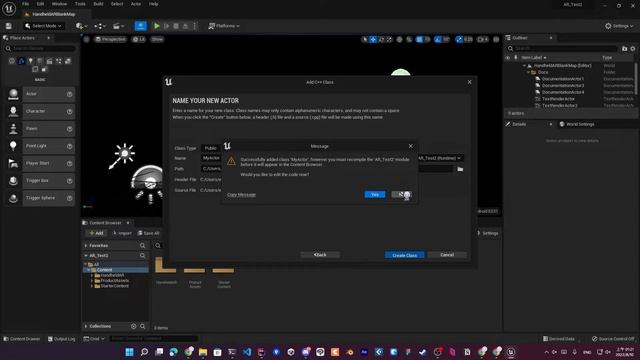Viewport: 640px width, 360px height.
Task: Click the save level icon in toolbar
Action: coord(9,26)
